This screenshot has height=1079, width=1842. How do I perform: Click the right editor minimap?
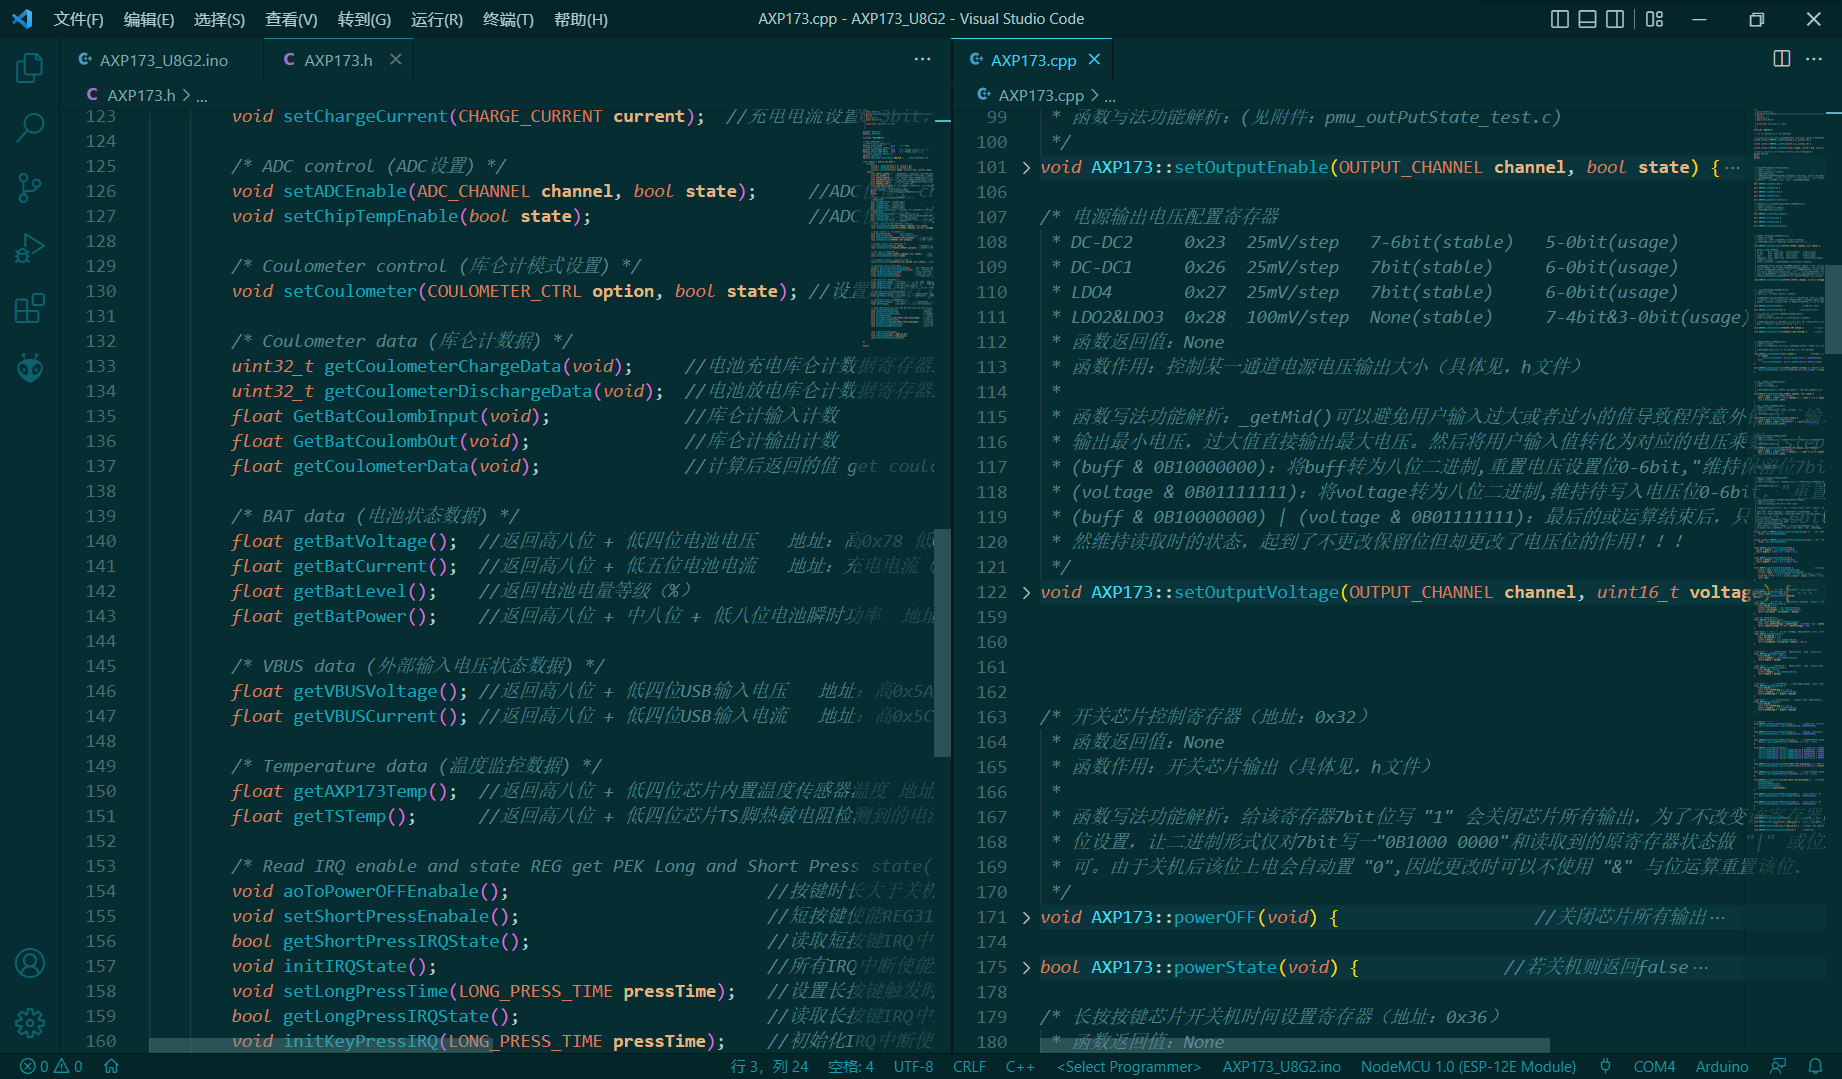tap(1789, 480)
